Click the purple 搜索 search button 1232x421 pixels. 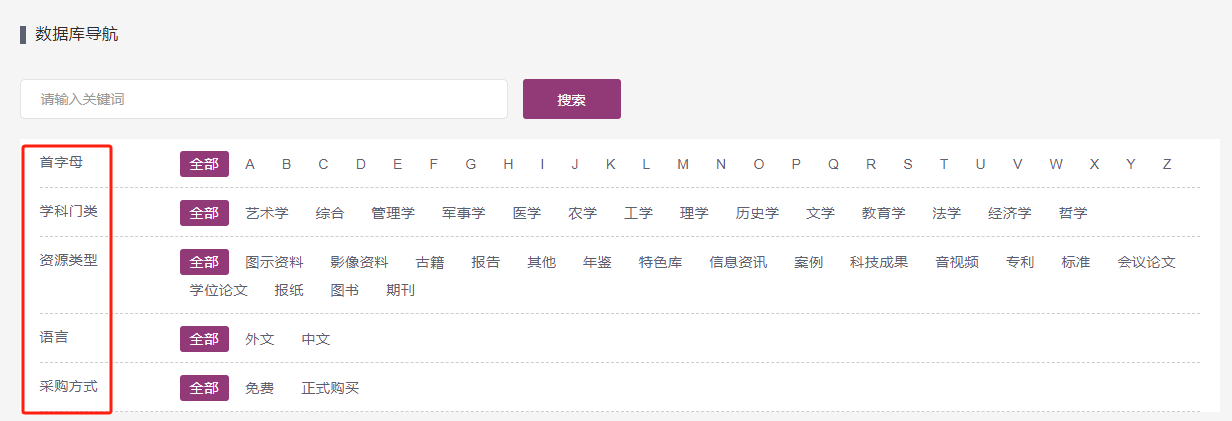click(571, 99)
